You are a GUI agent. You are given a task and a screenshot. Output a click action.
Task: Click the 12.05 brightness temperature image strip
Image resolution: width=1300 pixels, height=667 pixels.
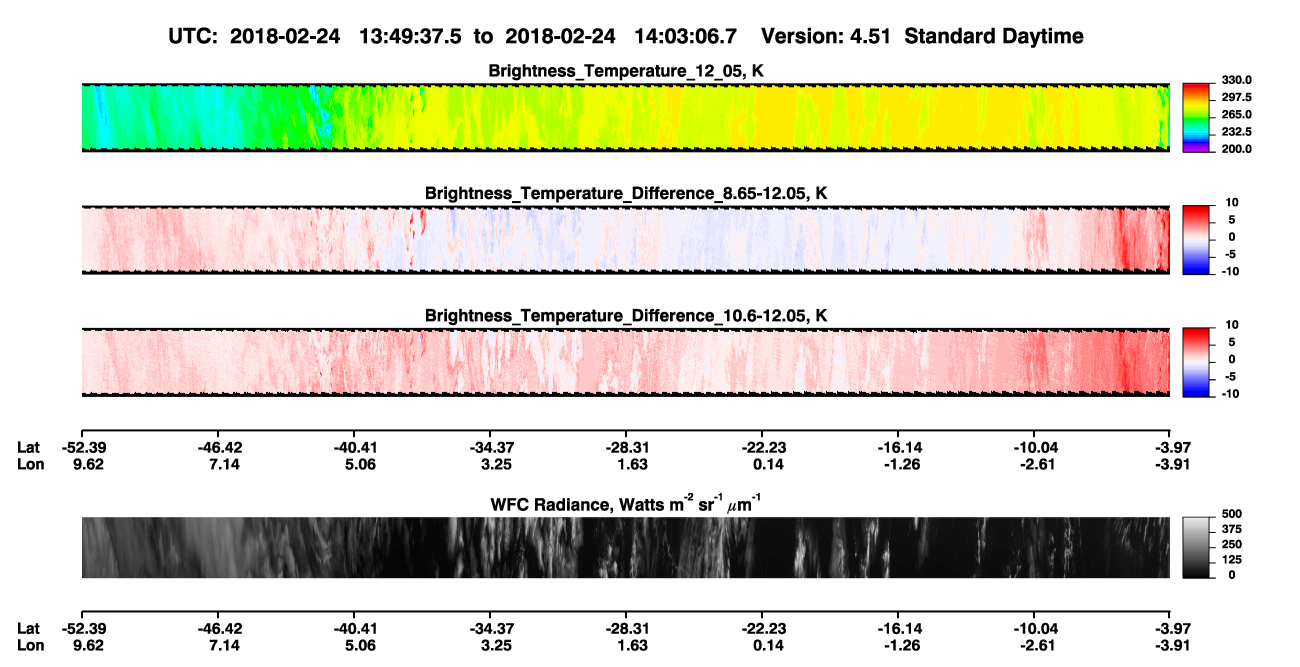pyautogui.click(x=625, y=118)
